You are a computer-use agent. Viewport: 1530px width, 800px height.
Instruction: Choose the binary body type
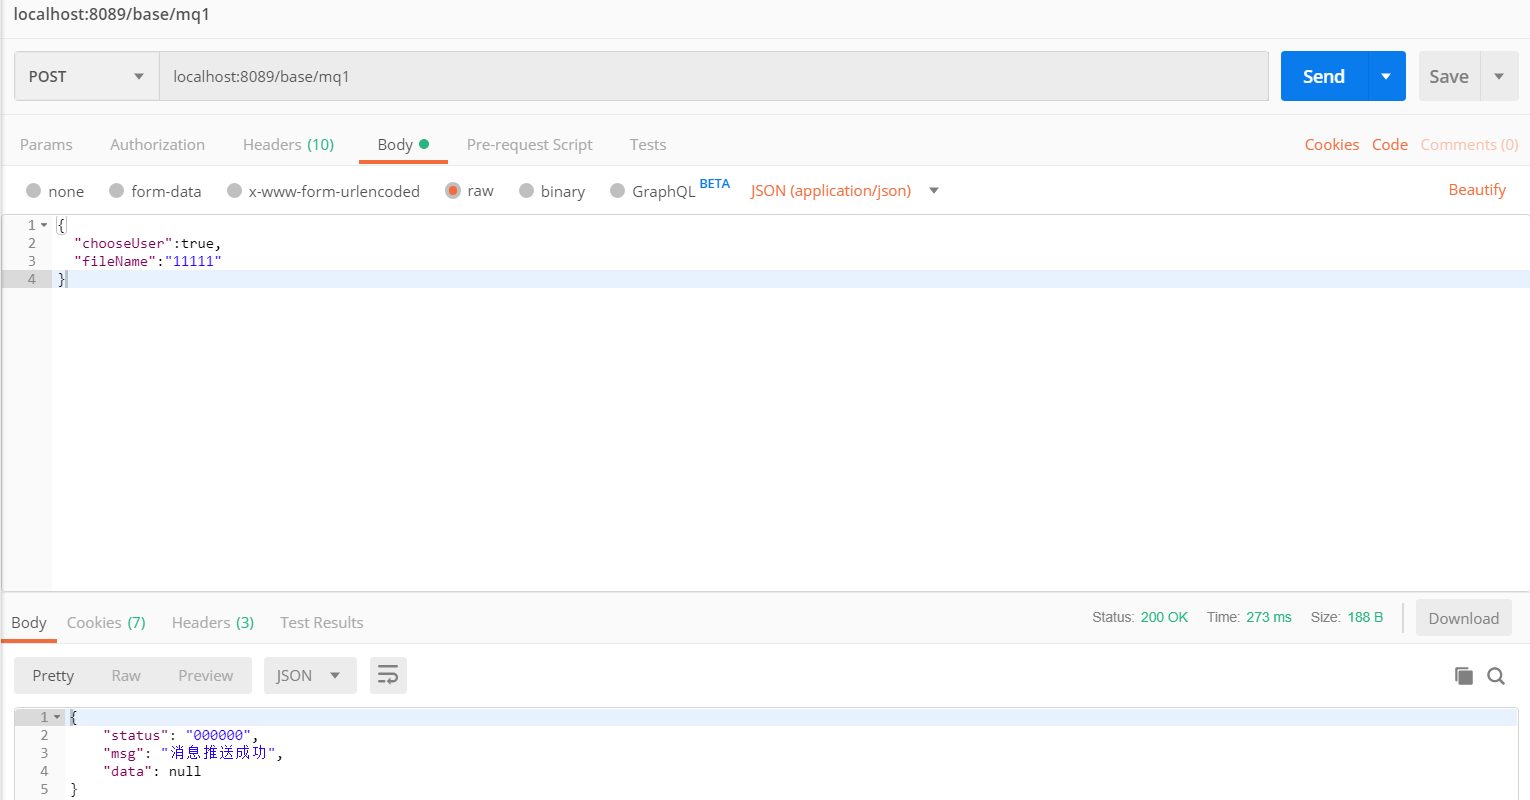[x=527, y=190]
